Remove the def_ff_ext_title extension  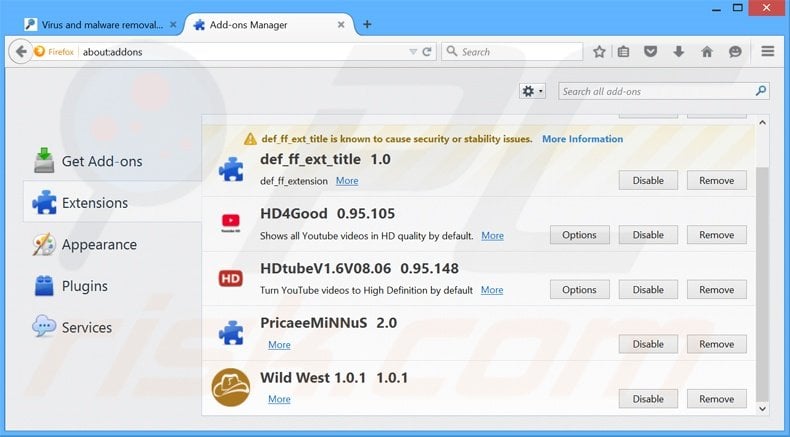pos(716,180)
